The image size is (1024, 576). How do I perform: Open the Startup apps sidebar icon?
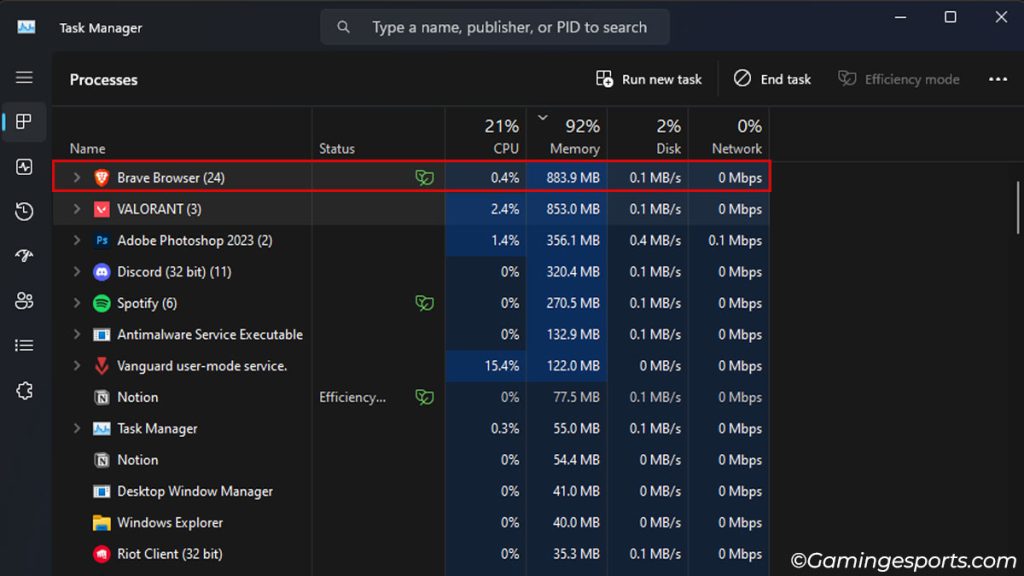[24, 255]
